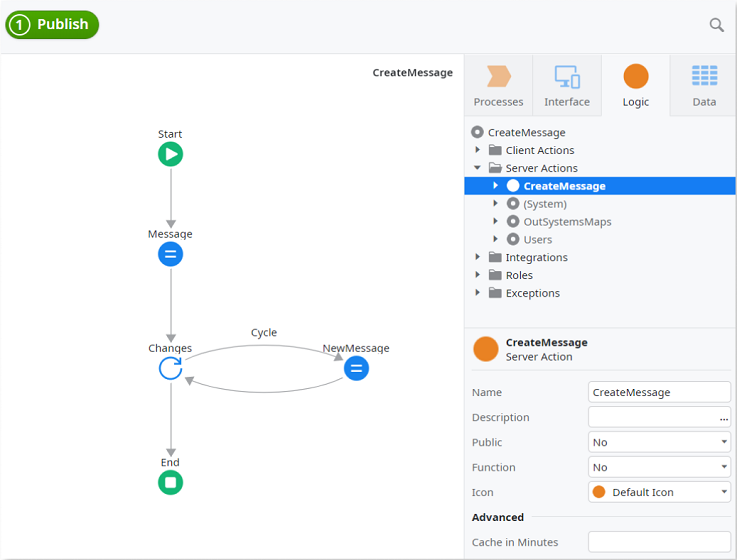Open the Icon property dropdown
This screenshot has width=737, height=560.
659,492
